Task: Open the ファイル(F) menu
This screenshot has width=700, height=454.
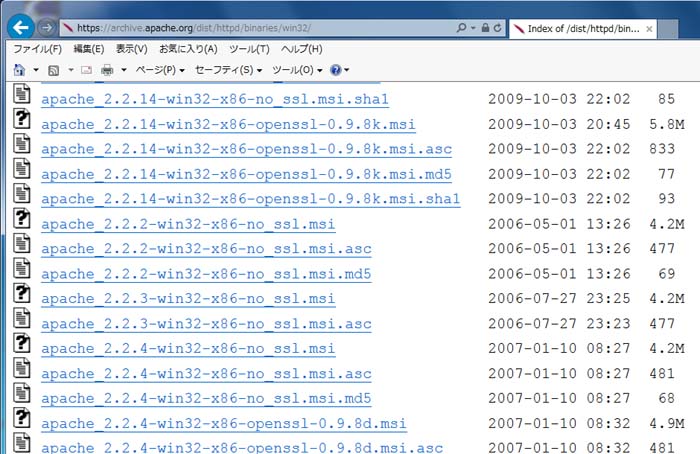Action: point(38,49)
